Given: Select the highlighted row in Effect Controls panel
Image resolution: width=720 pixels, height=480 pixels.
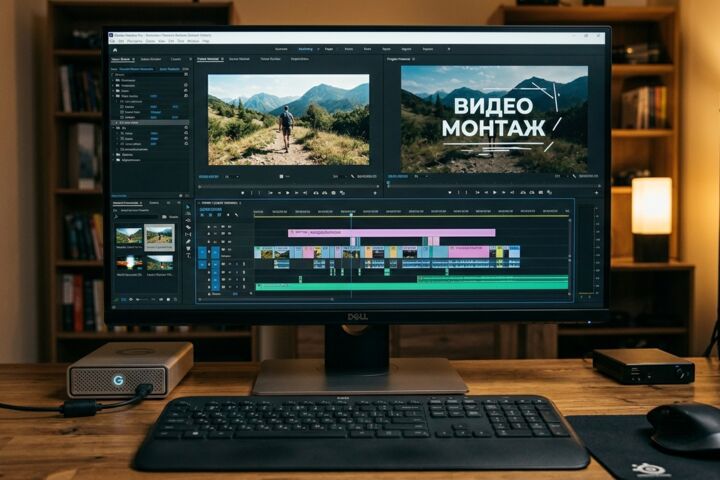Looking at the screenshot, I should (x=150, y=123).
